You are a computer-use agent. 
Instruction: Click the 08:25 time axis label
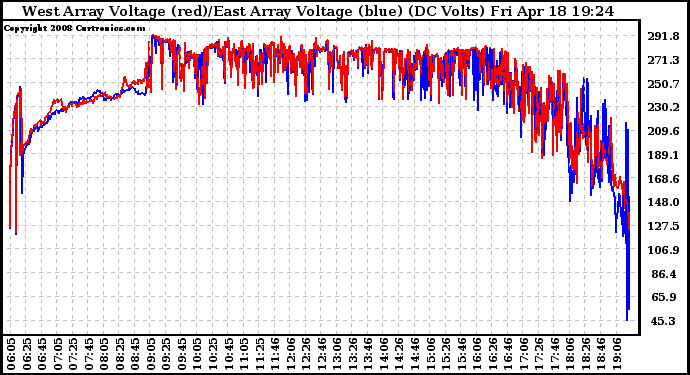coord(119,354)
